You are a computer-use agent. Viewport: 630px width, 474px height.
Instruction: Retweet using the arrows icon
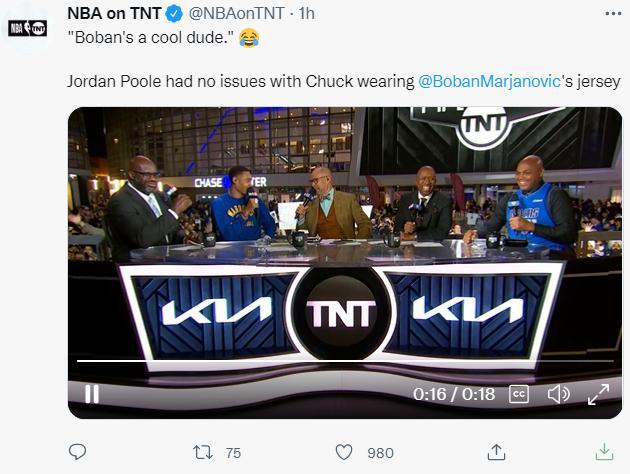[203, 452]
